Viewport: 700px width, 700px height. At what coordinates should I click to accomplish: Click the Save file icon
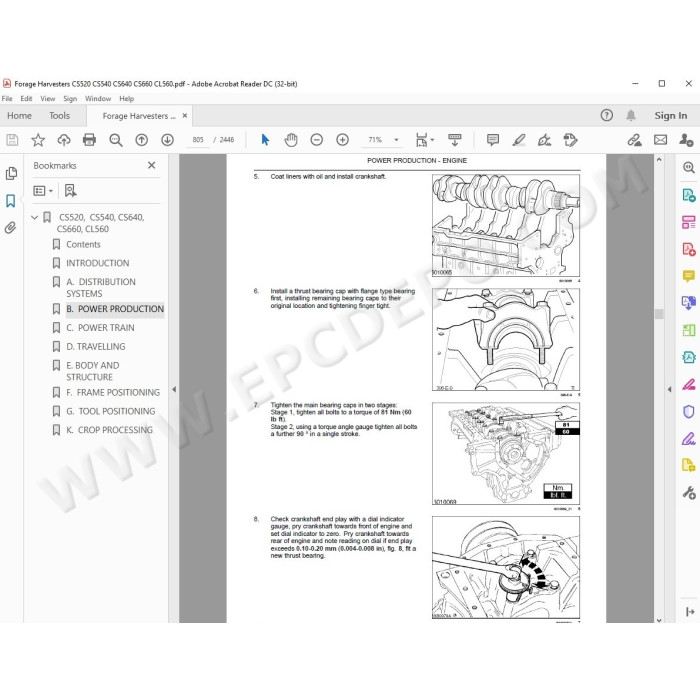pyautogui.click(x=12, y=140)
